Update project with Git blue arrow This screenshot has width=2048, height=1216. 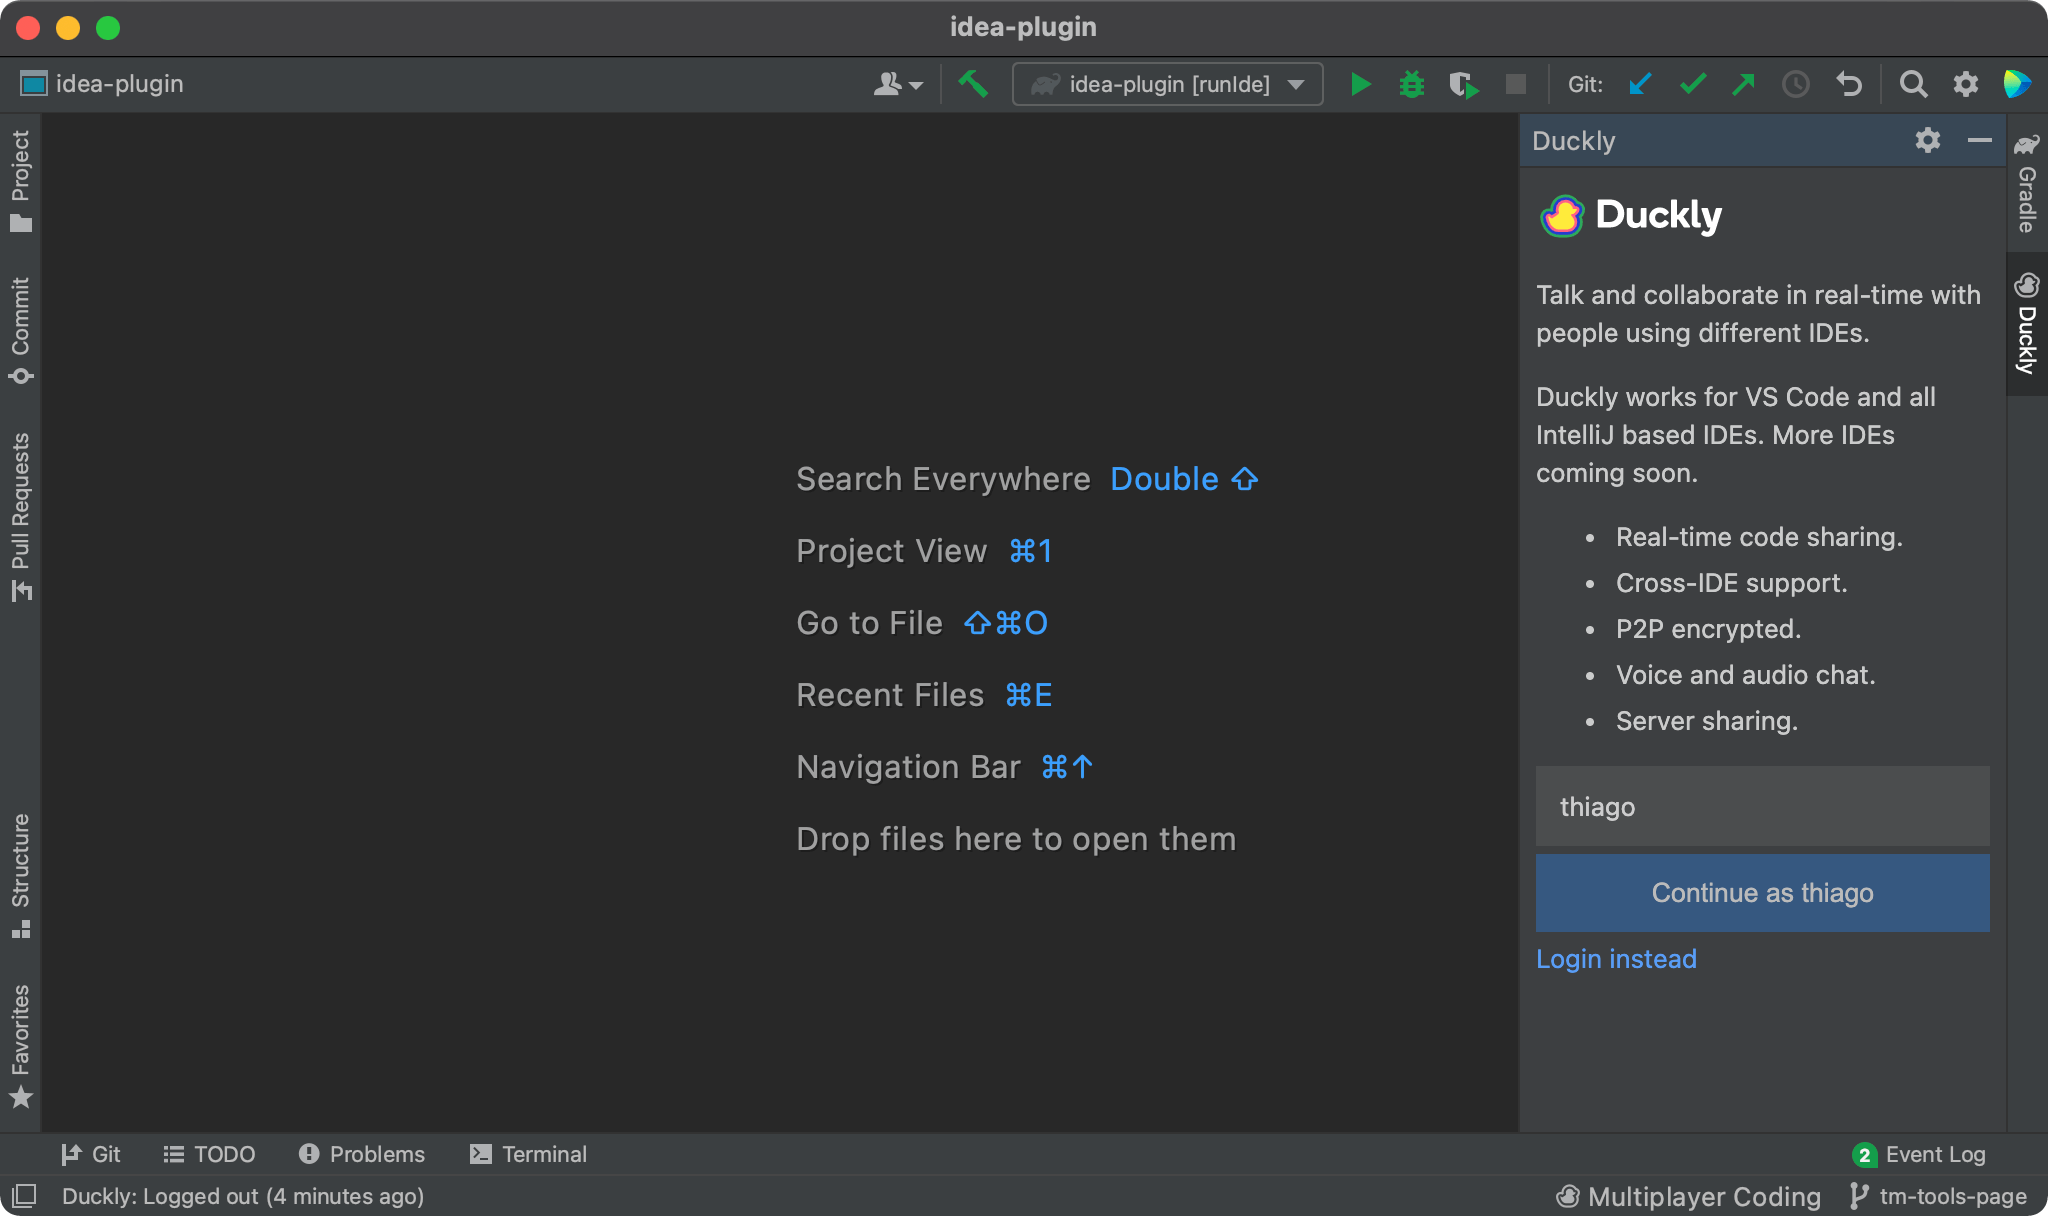1640,84
